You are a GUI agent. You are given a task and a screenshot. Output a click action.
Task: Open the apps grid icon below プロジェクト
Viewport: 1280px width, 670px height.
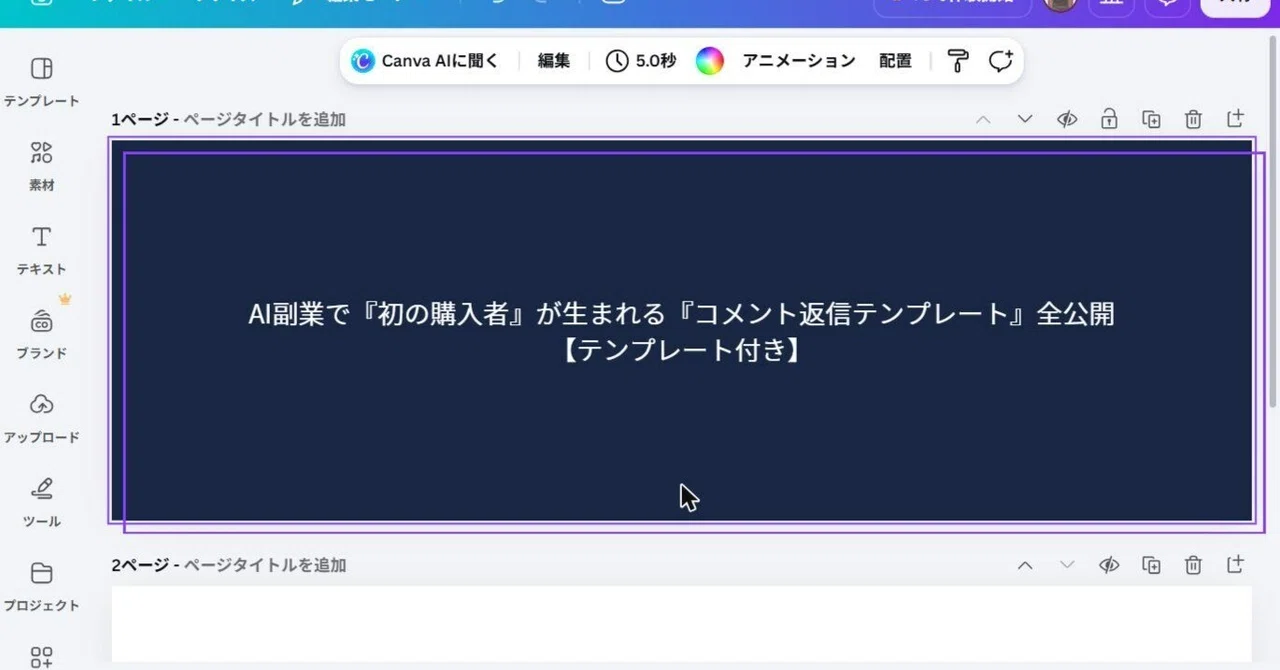click(41, 657)
